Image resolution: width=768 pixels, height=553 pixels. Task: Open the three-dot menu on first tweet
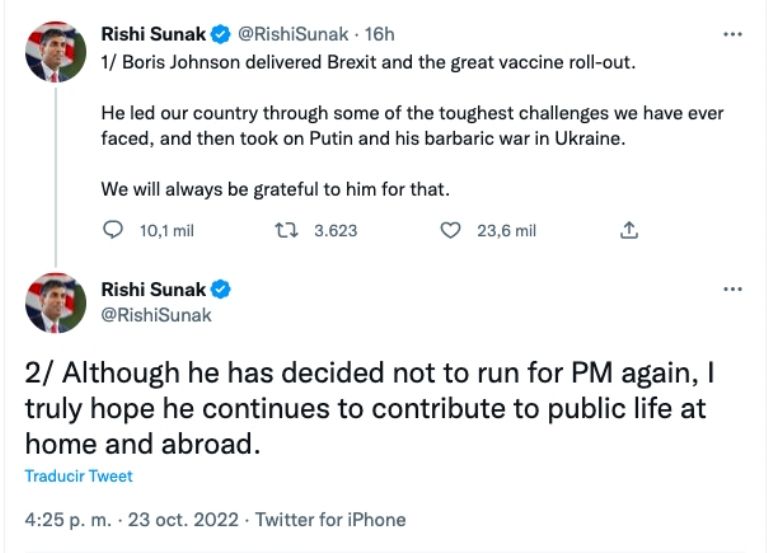(733, 34)
